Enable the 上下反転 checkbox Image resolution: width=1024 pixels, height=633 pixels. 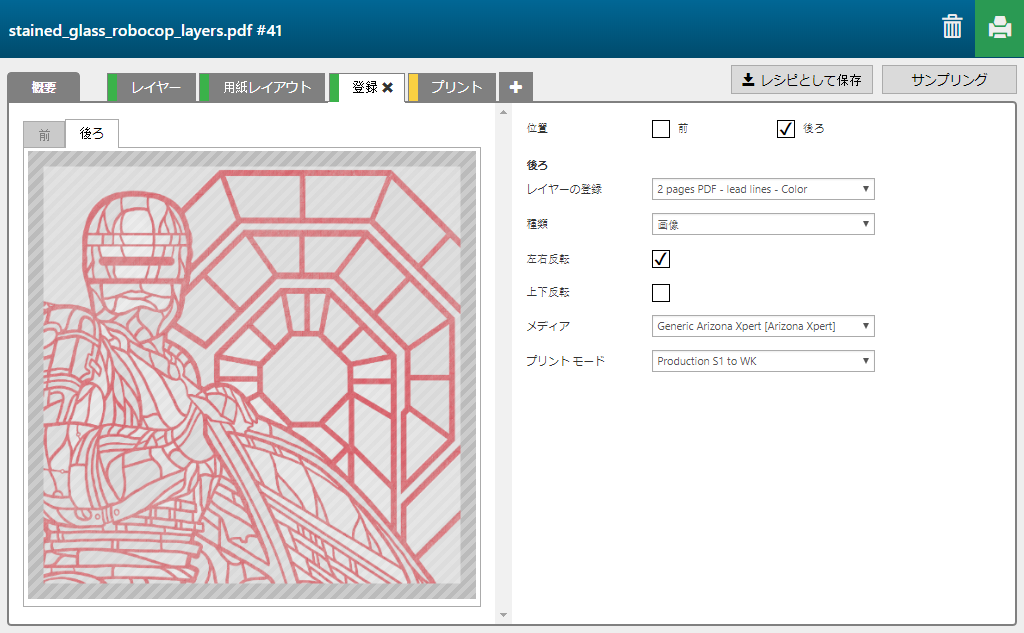661,293
